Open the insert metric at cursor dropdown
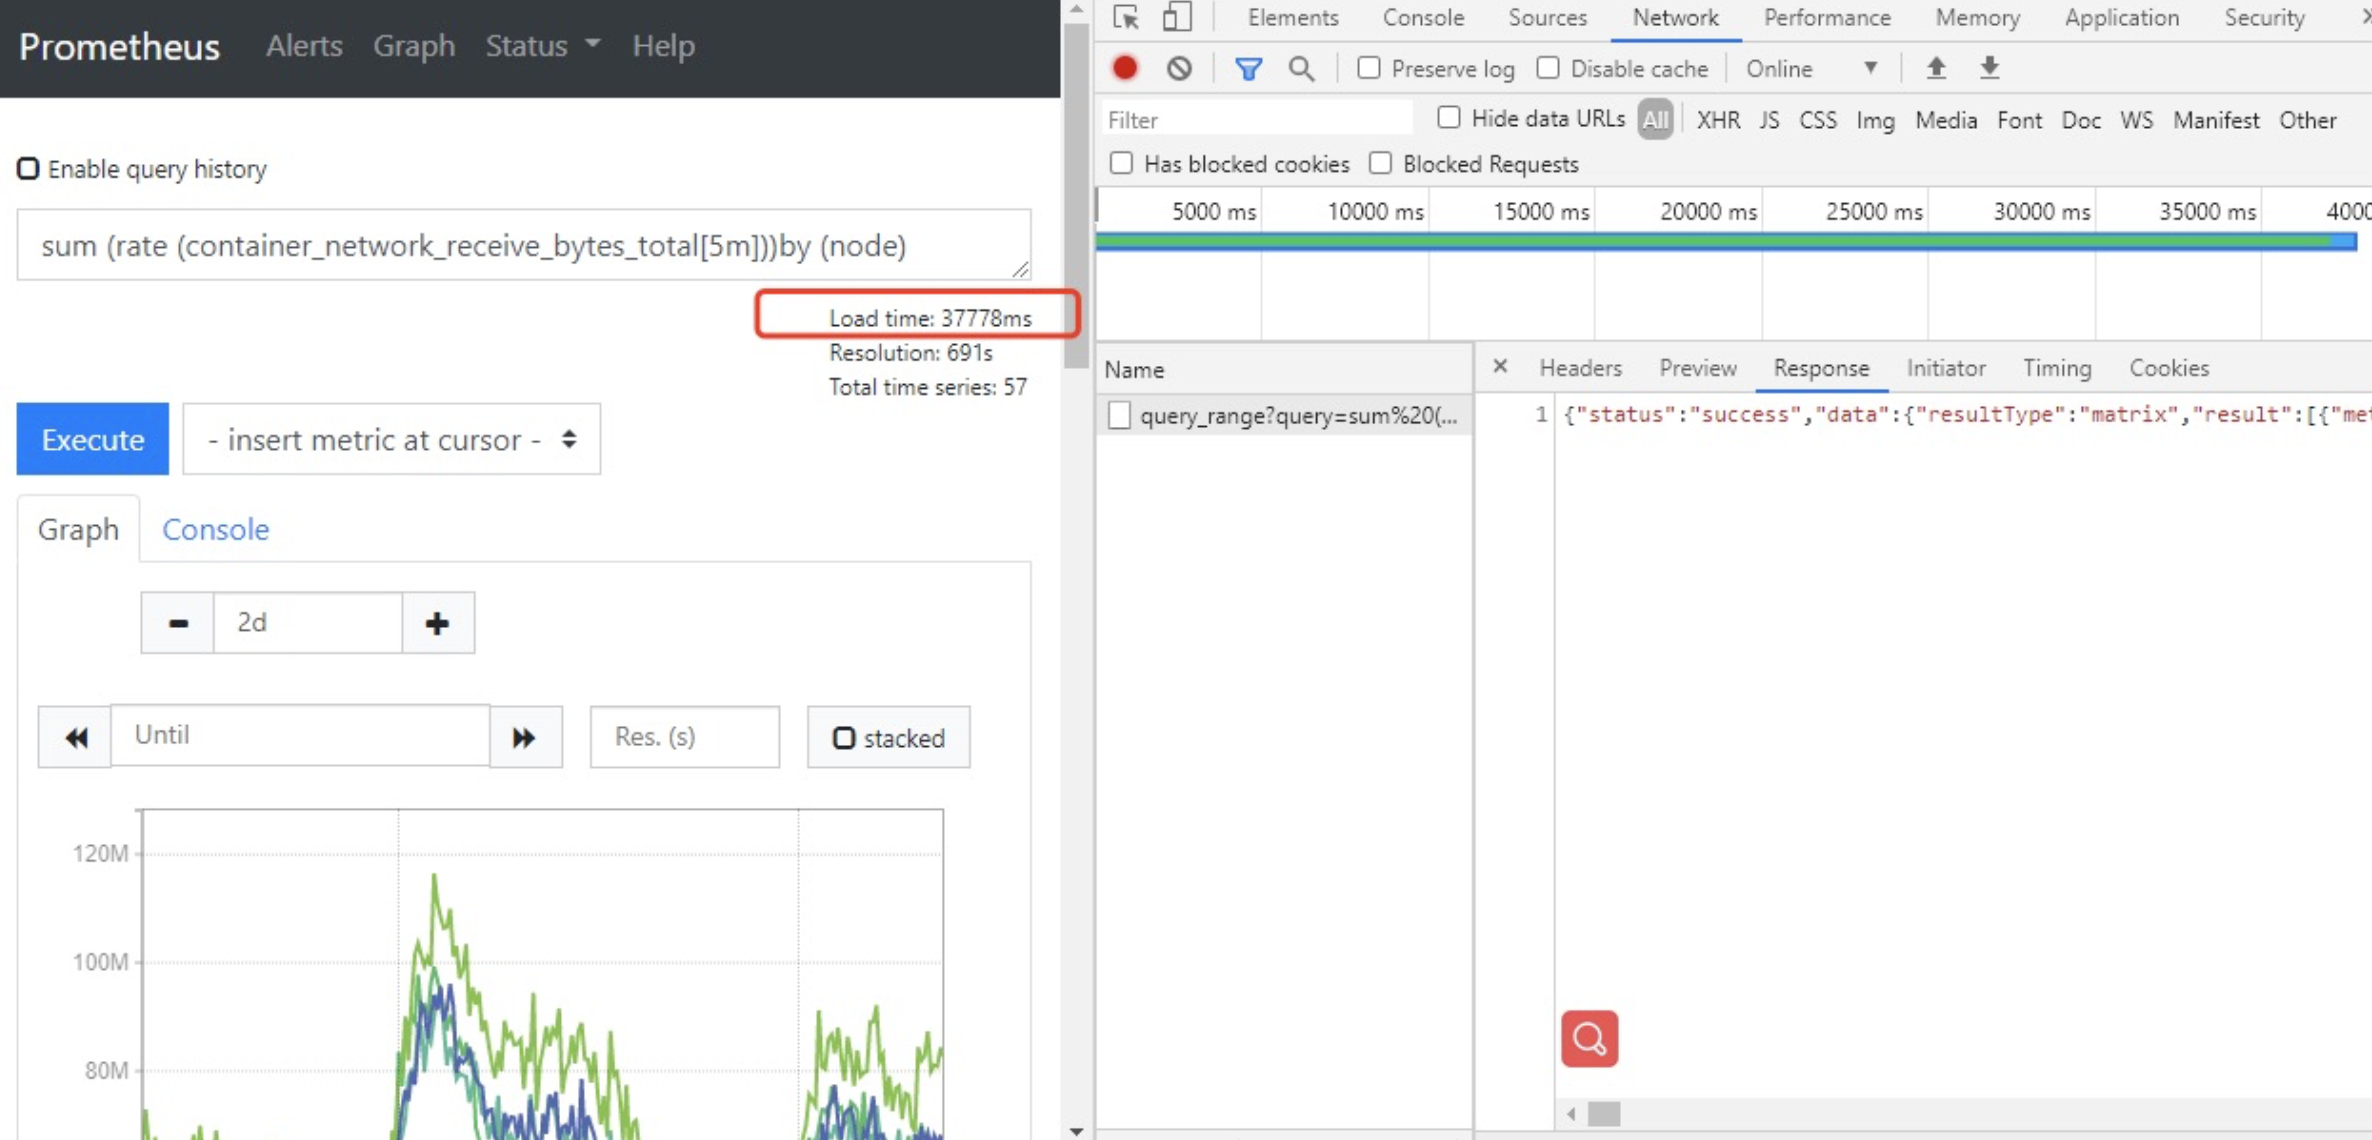This screenshot has height=1140, width=2372. (392, 439)
